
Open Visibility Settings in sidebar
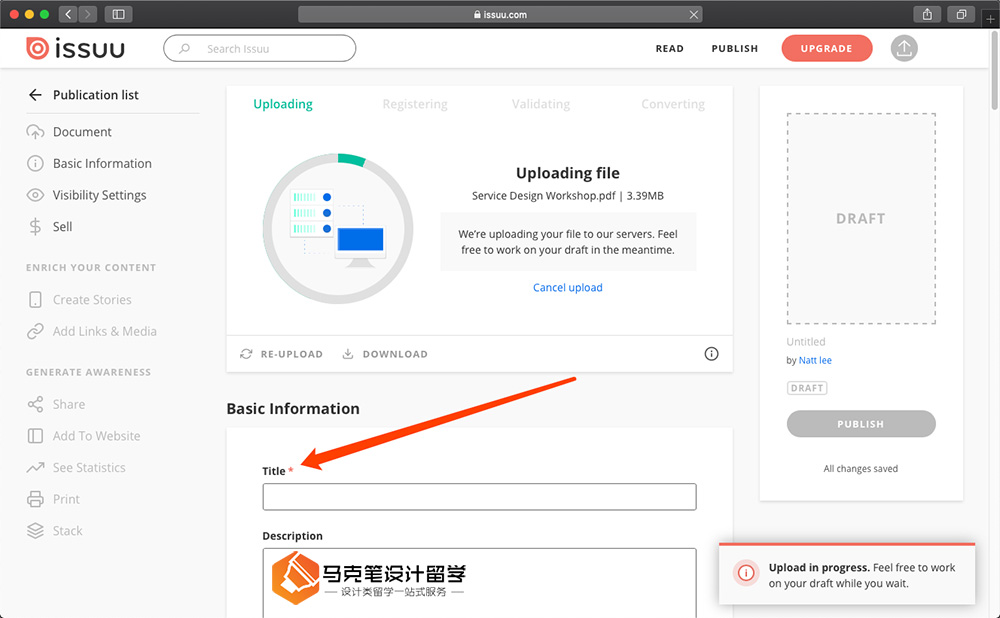click(x=99, y=195)
